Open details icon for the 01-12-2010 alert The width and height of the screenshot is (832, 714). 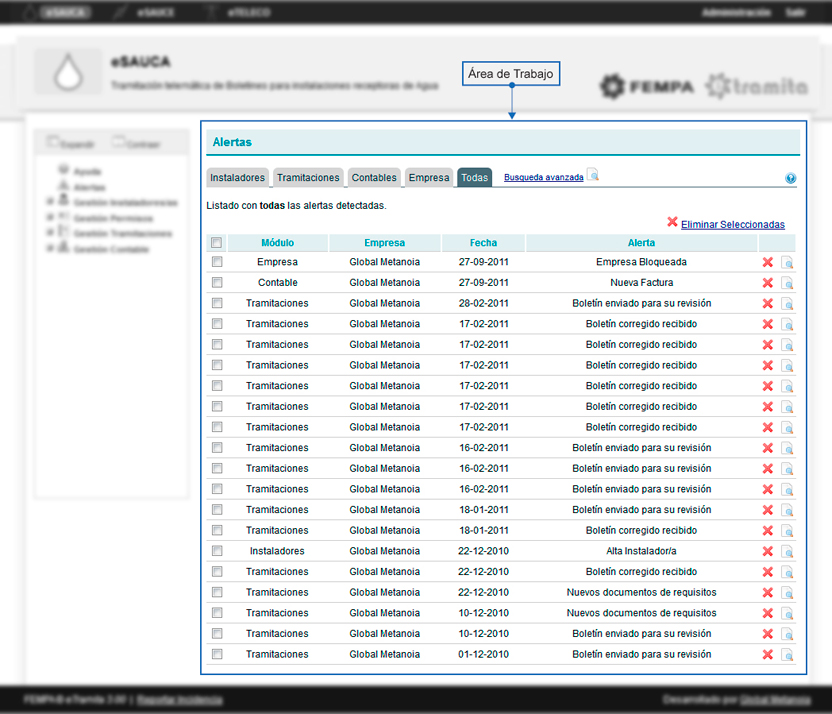tap(787, 655)
